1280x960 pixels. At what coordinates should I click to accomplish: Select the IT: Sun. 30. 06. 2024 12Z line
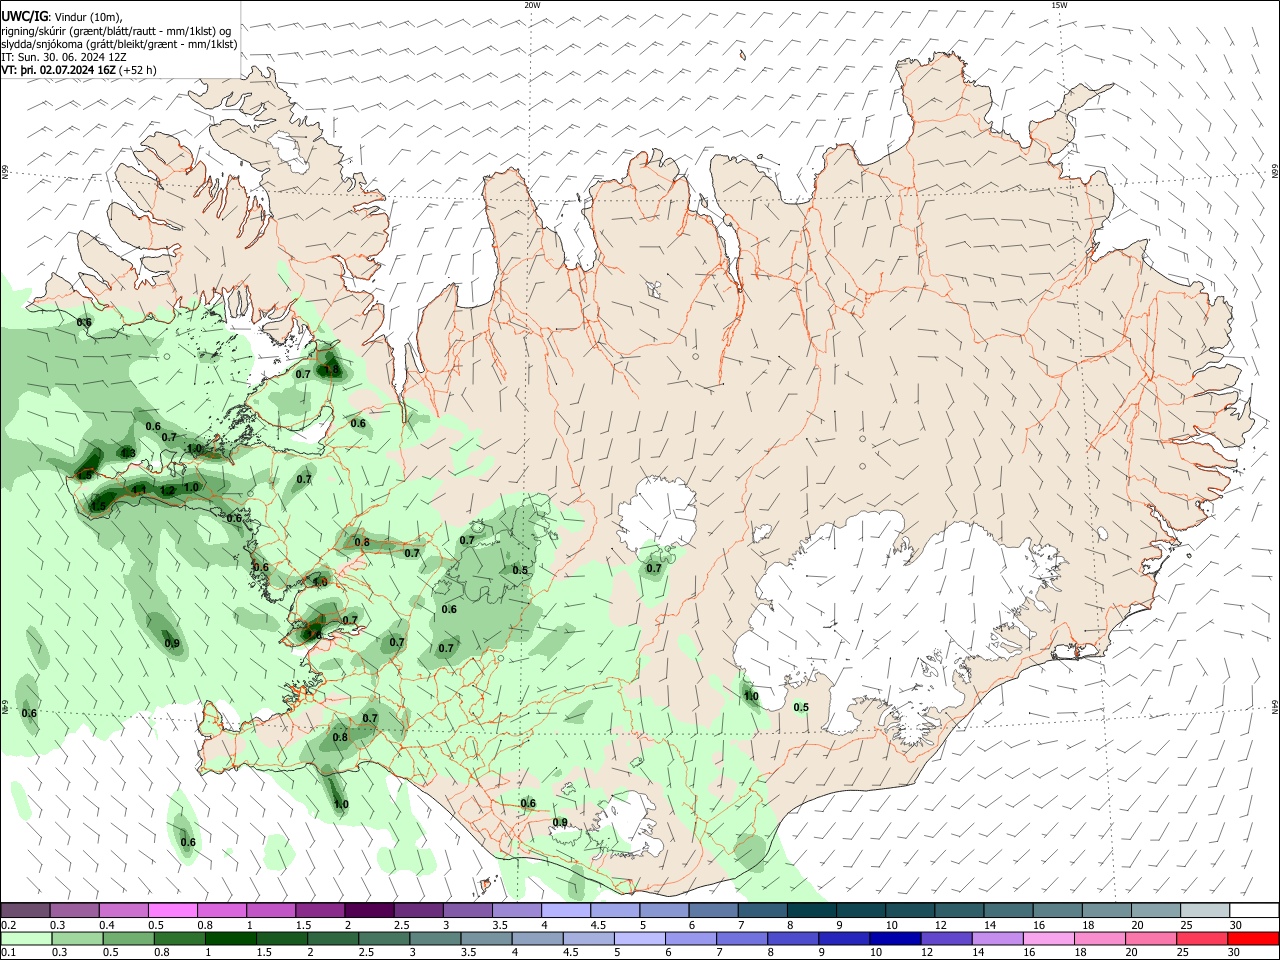pos(64,57)
